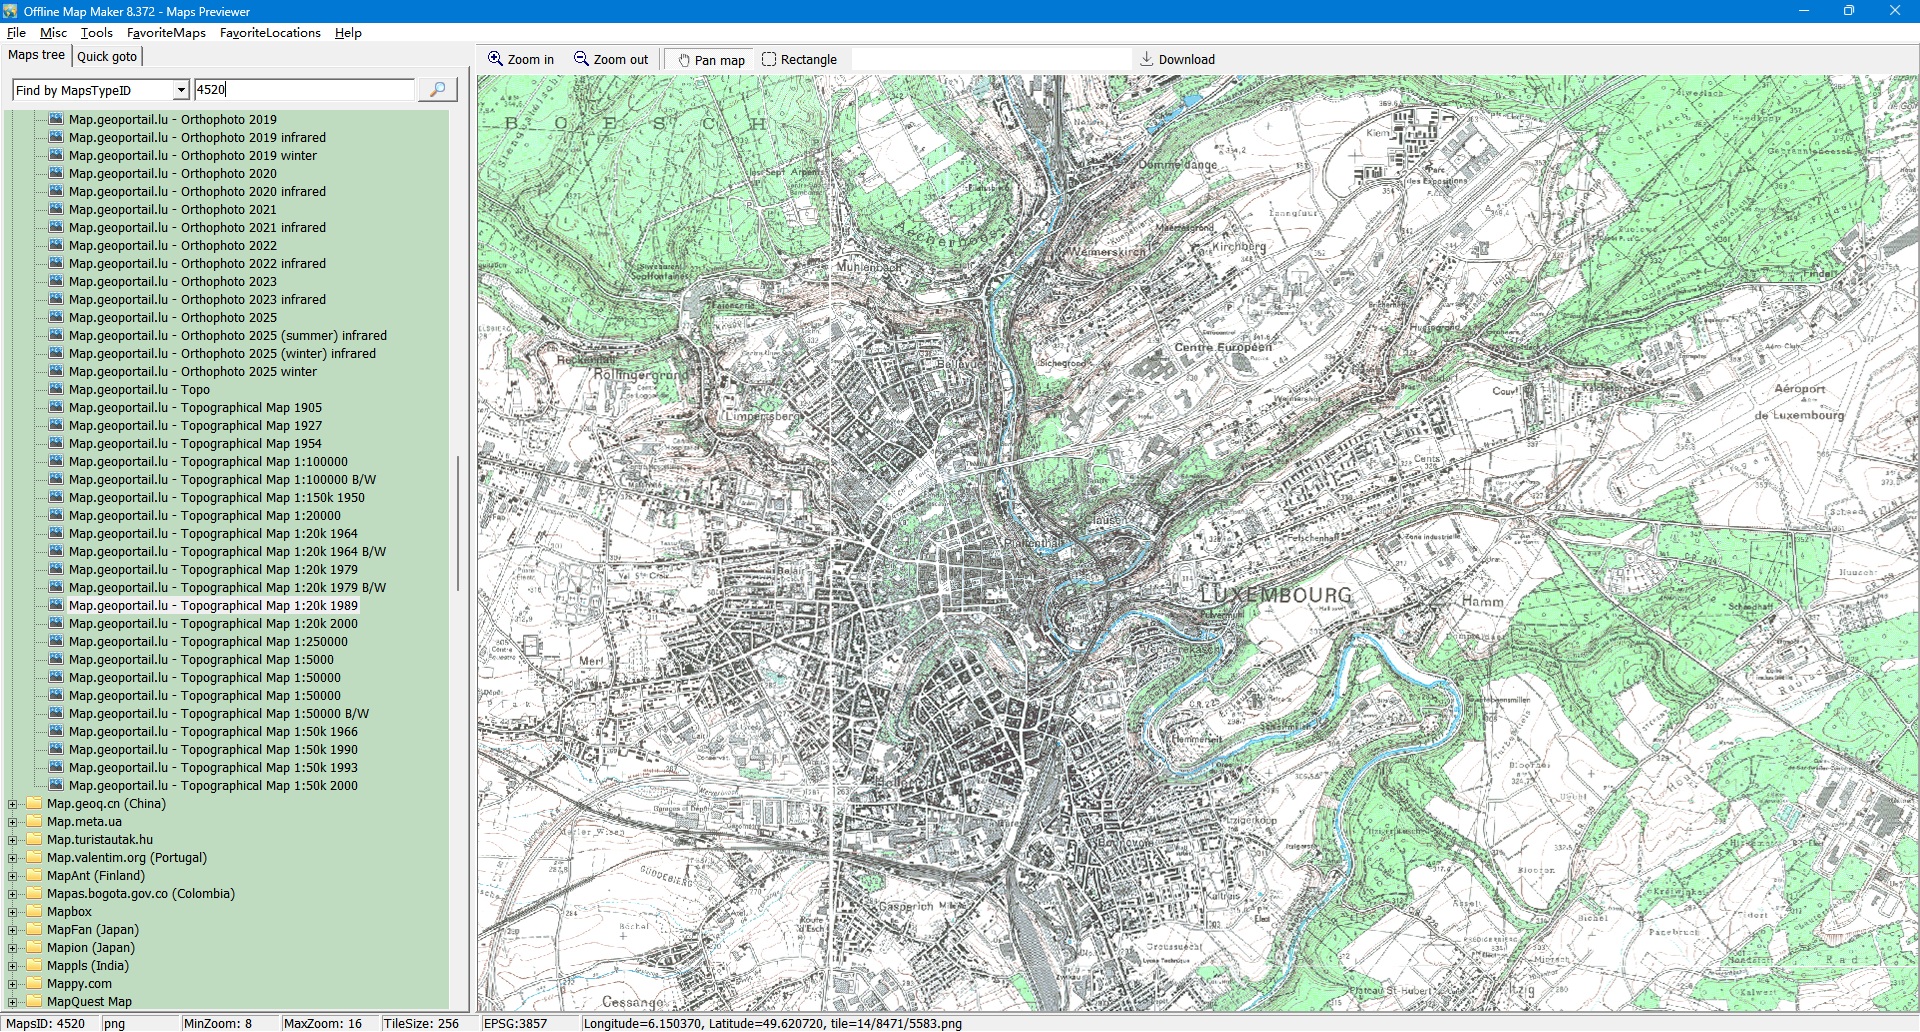This screenshot has width=1920, height=1032.
Task: Click the magnifier search button next to 4520
Action: coord(437,90)
